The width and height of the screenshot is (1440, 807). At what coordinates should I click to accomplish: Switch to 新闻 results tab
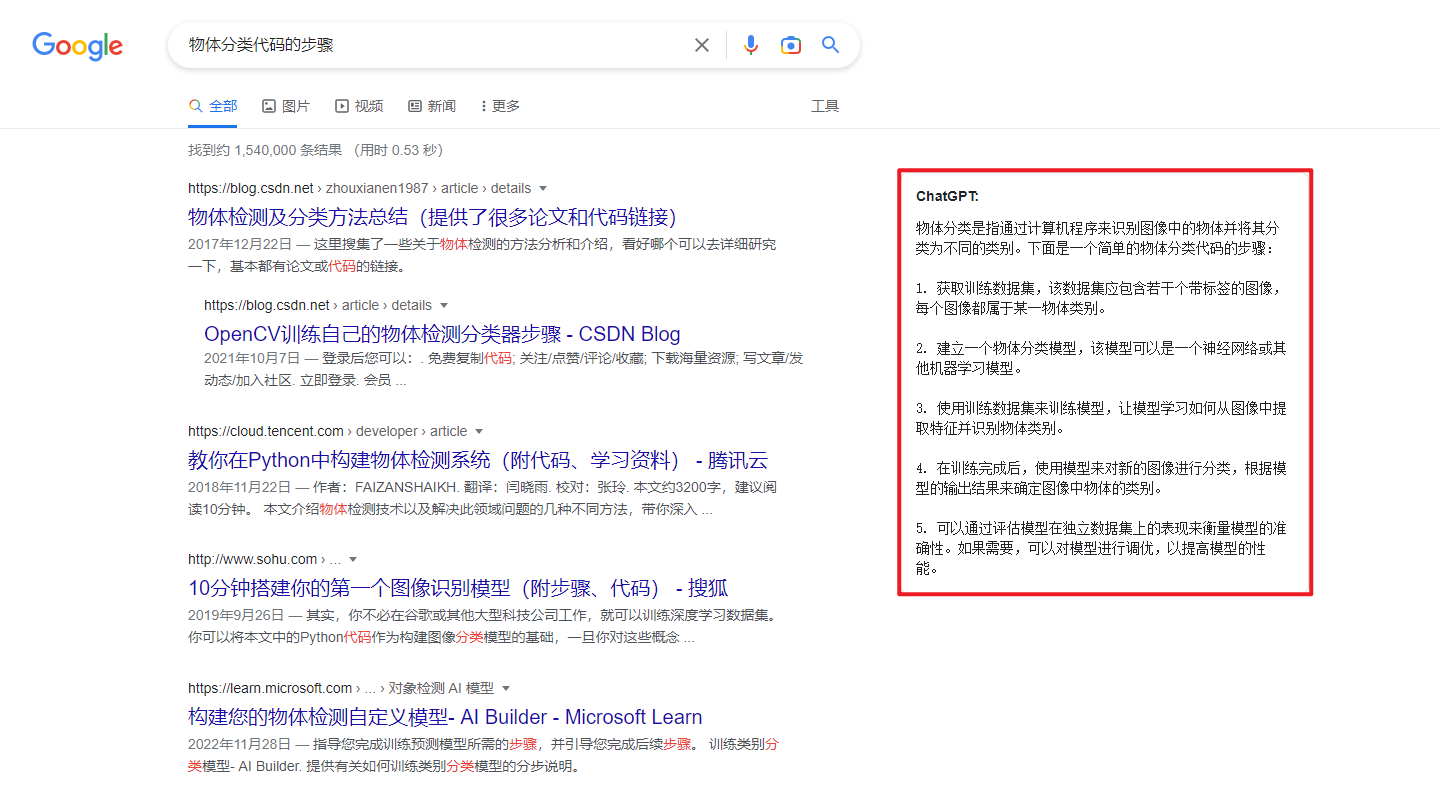click(x=432, y=106)
